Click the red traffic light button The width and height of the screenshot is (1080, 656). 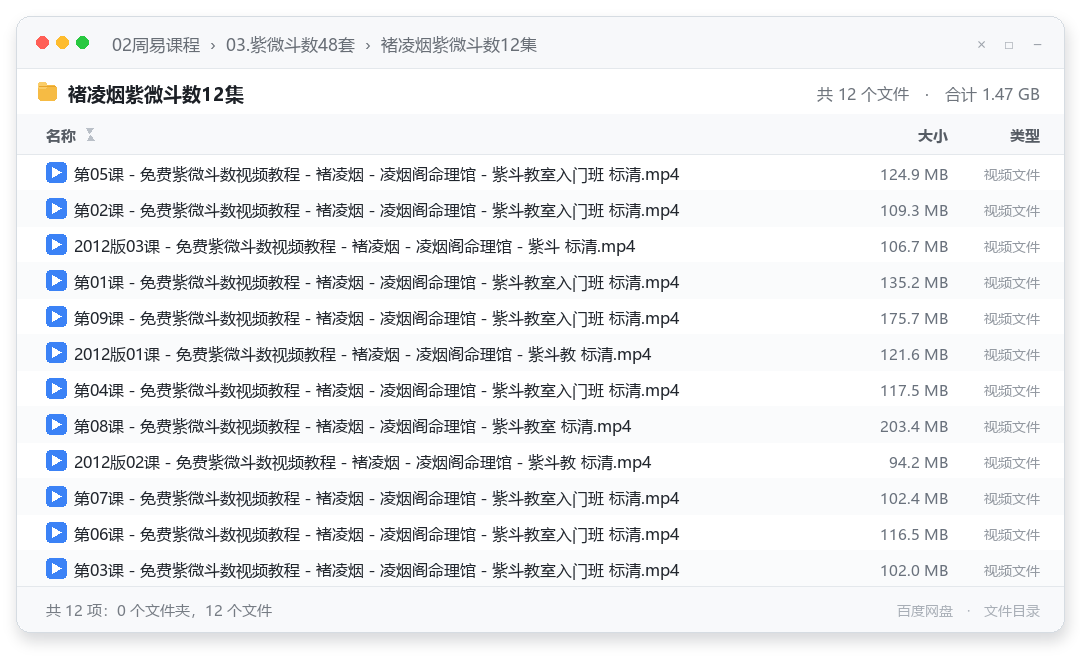pyautogui.click(x=43, y=43)
